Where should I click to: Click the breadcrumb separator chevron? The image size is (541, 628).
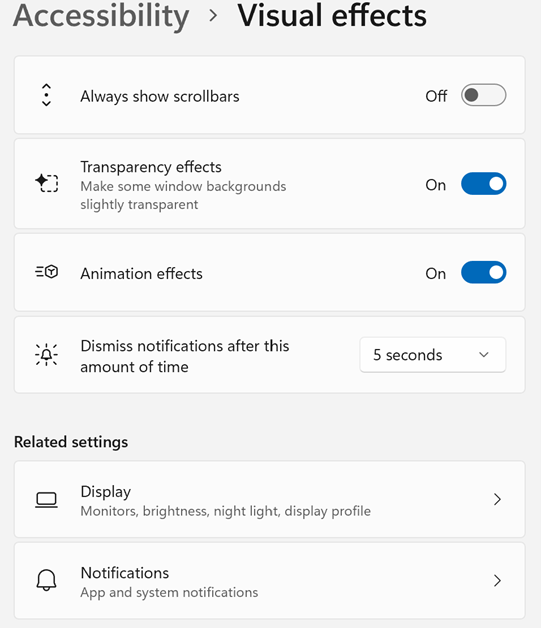point(213,16)
